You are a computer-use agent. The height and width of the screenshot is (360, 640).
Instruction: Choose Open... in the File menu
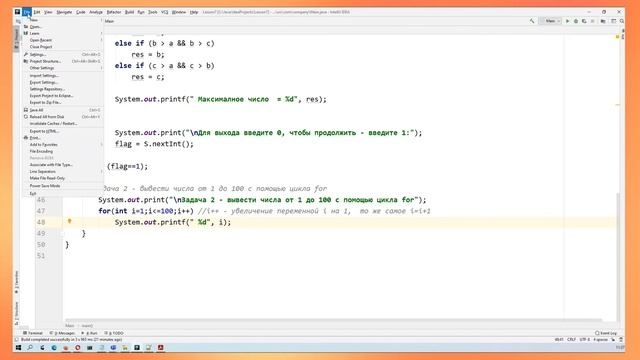point(63,27)
